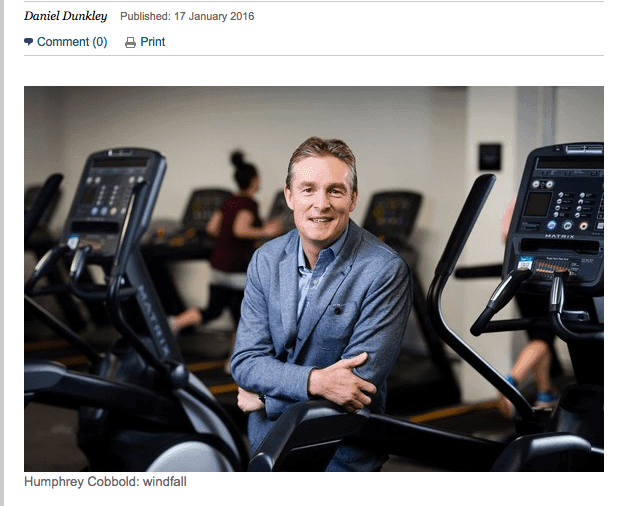Click the right machine's button panel
631x506 pixels.
(571, 205)
